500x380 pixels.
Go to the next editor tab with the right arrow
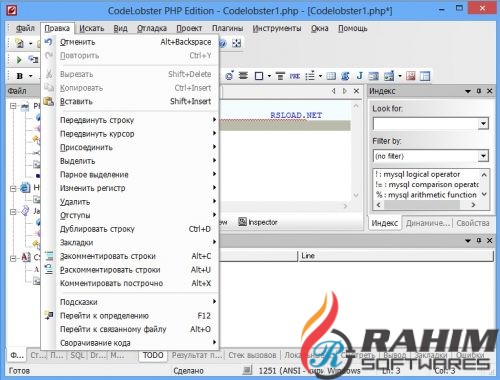(x=345, y=91)
